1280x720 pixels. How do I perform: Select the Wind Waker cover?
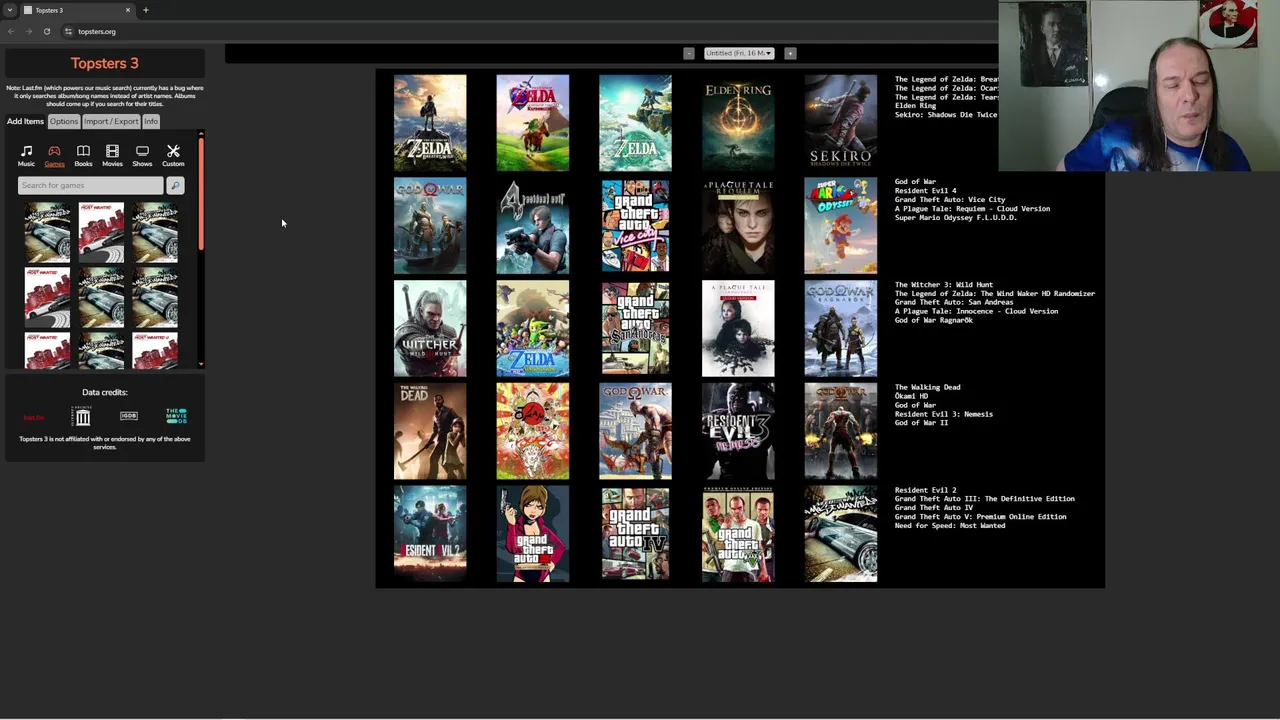click(533, 329)
